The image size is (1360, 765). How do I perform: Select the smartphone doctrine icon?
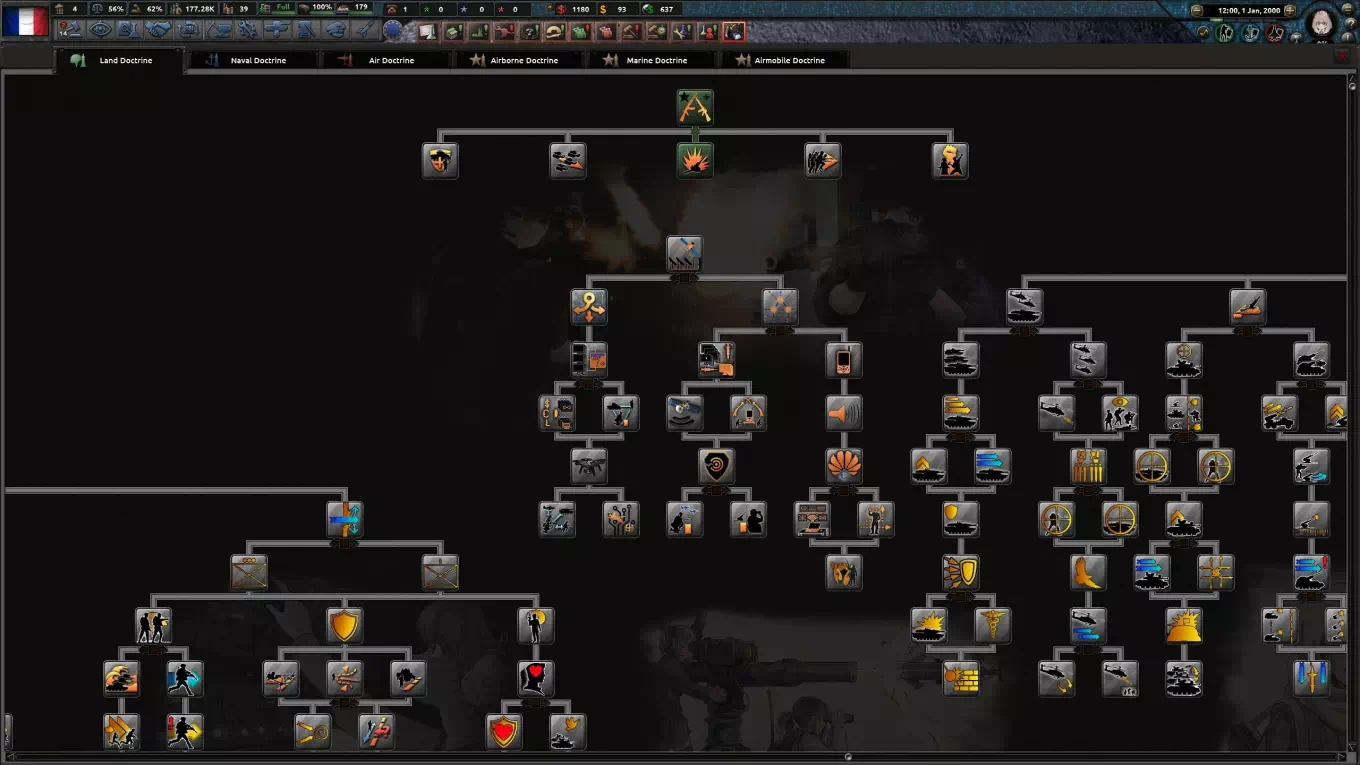[844, 360]
